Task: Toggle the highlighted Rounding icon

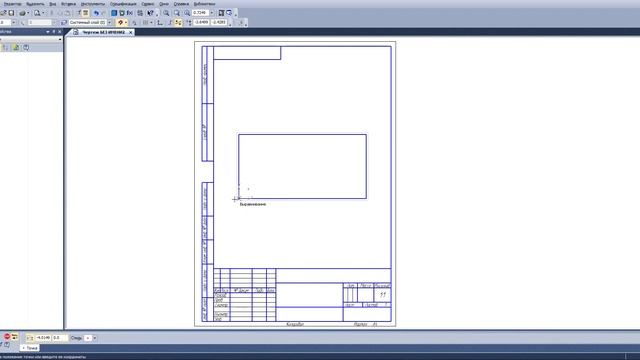Action: coord(178,22)
